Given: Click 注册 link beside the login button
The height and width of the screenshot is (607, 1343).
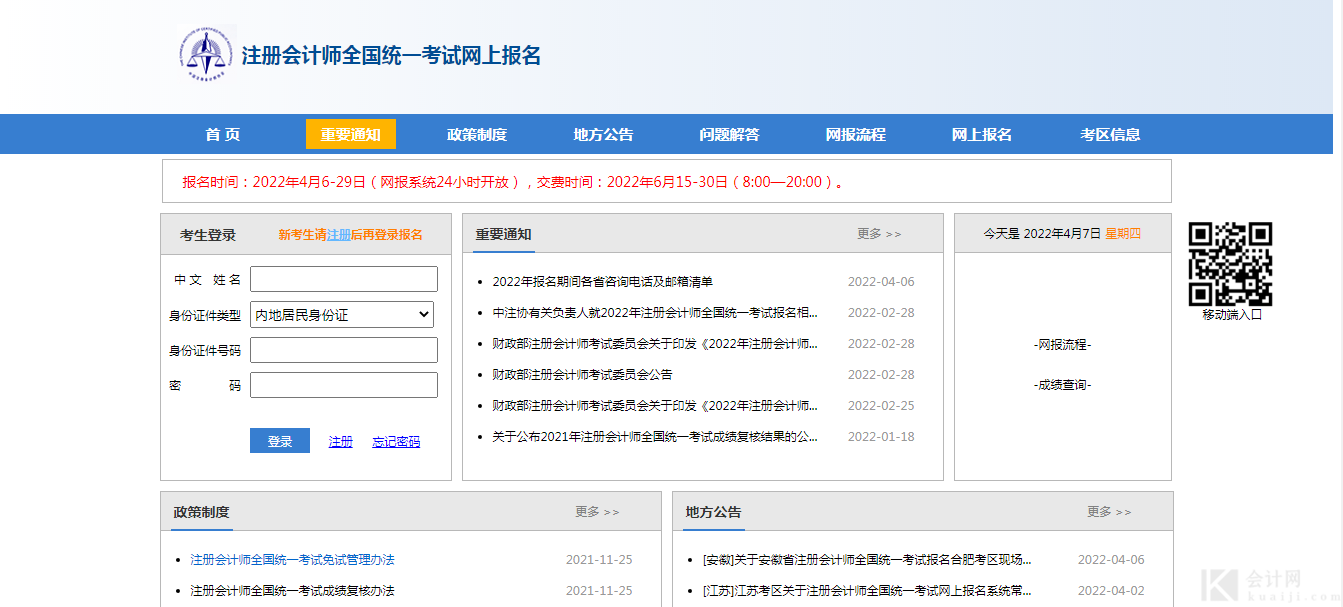Looking at the screenshot, I should pos(341,442).
